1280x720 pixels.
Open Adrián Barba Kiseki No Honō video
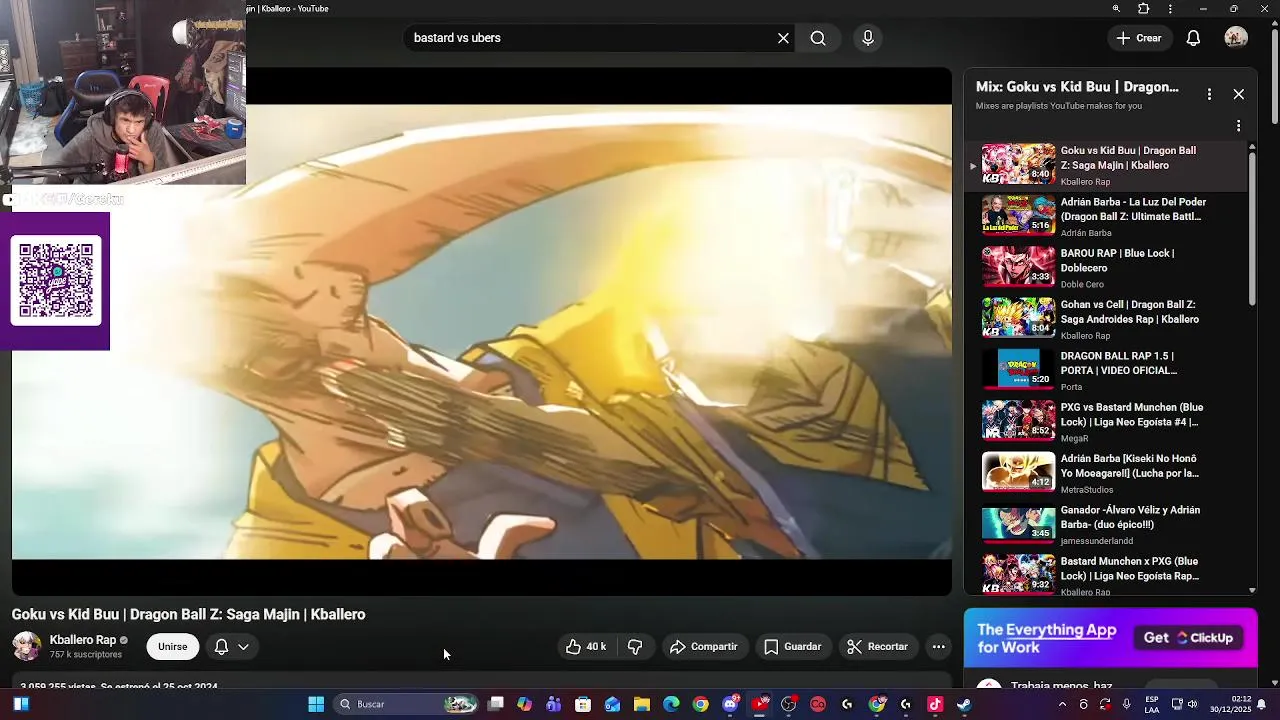pos(1105,472)
